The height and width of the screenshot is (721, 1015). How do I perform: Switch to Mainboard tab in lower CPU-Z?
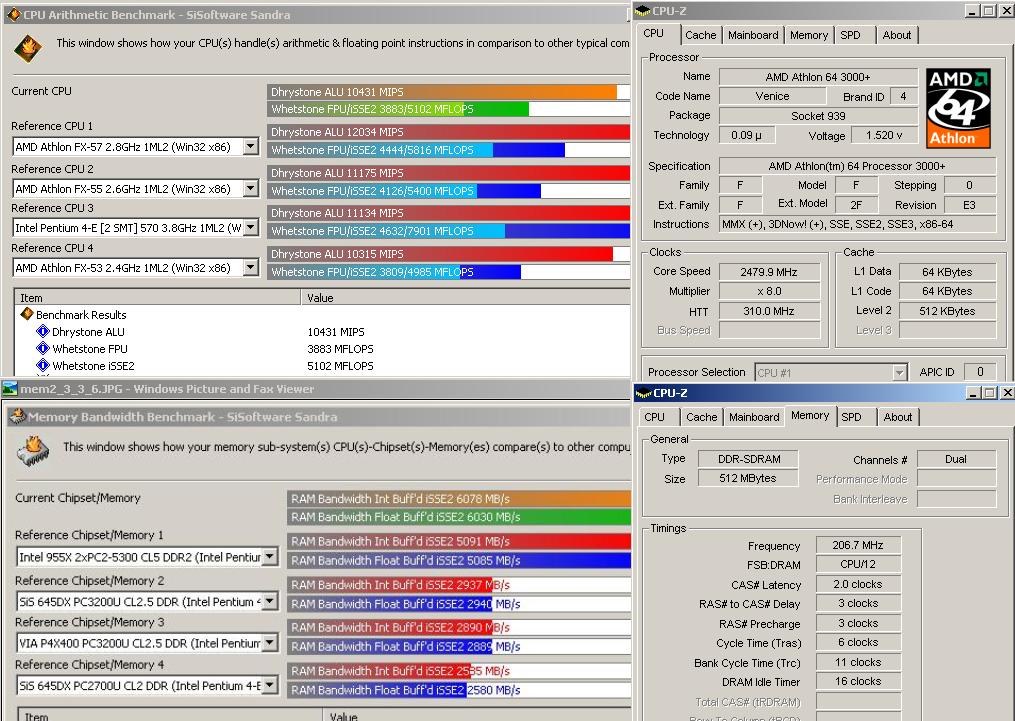pos(754,417)
